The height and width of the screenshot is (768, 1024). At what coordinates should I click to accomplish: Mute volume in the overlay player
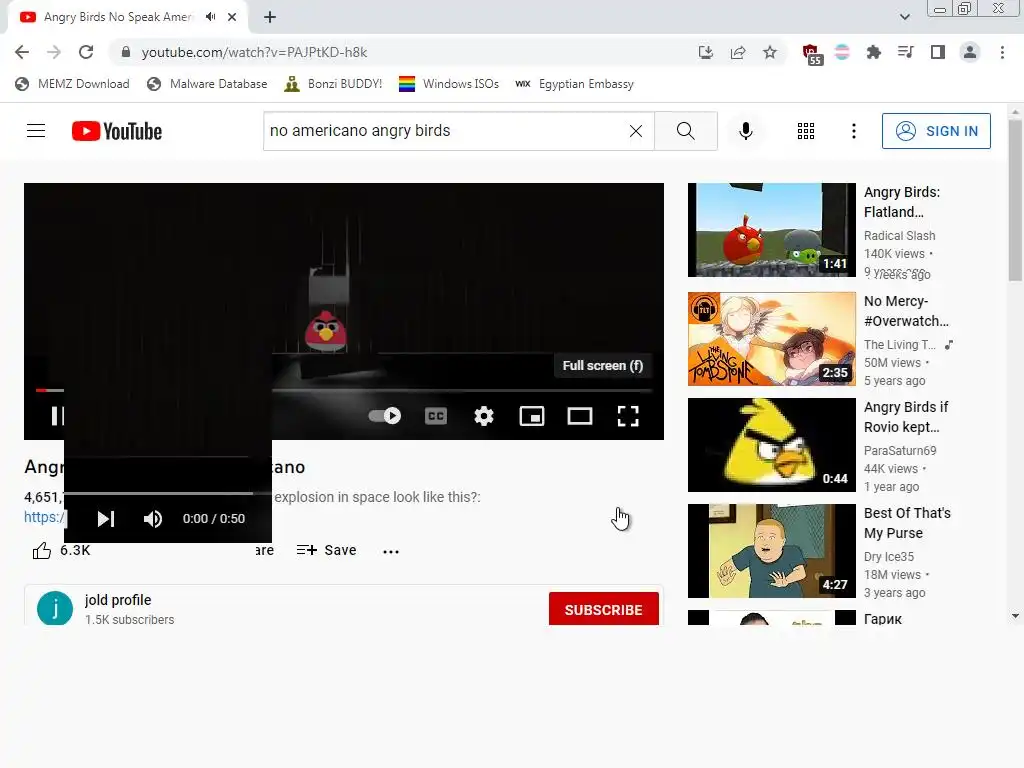(x=153, y=519)
